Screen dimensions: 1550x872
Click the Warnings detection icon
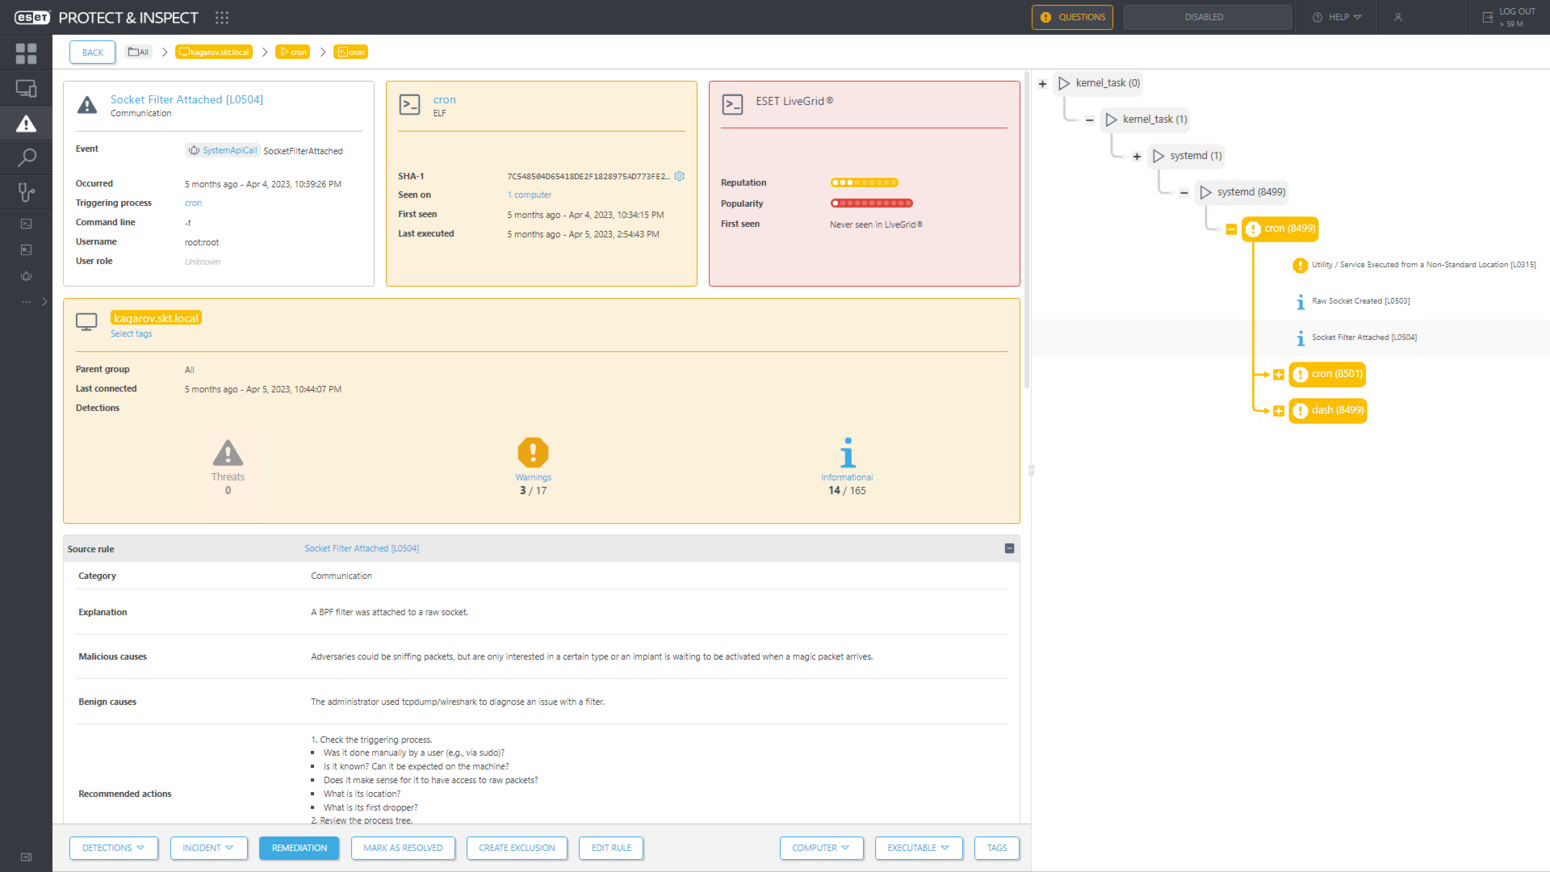coord(533,453)
